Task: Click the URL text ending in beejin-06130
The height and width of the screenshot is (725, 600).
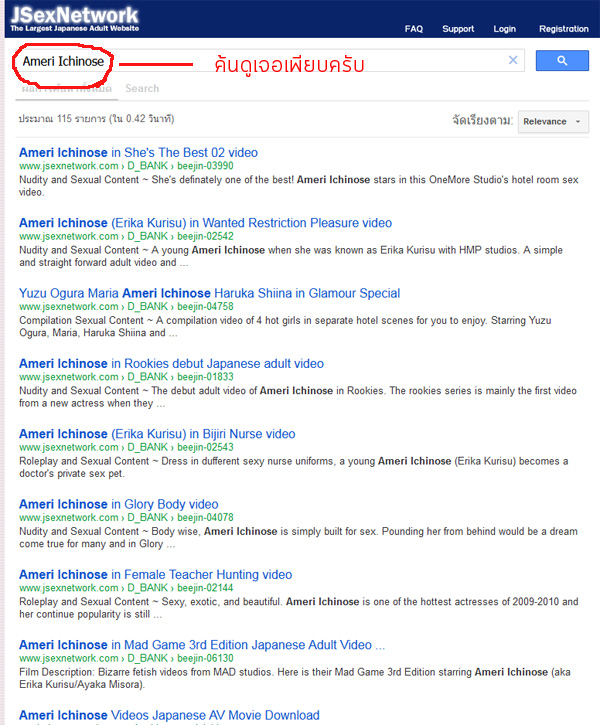Action: (x=126, y=658)
